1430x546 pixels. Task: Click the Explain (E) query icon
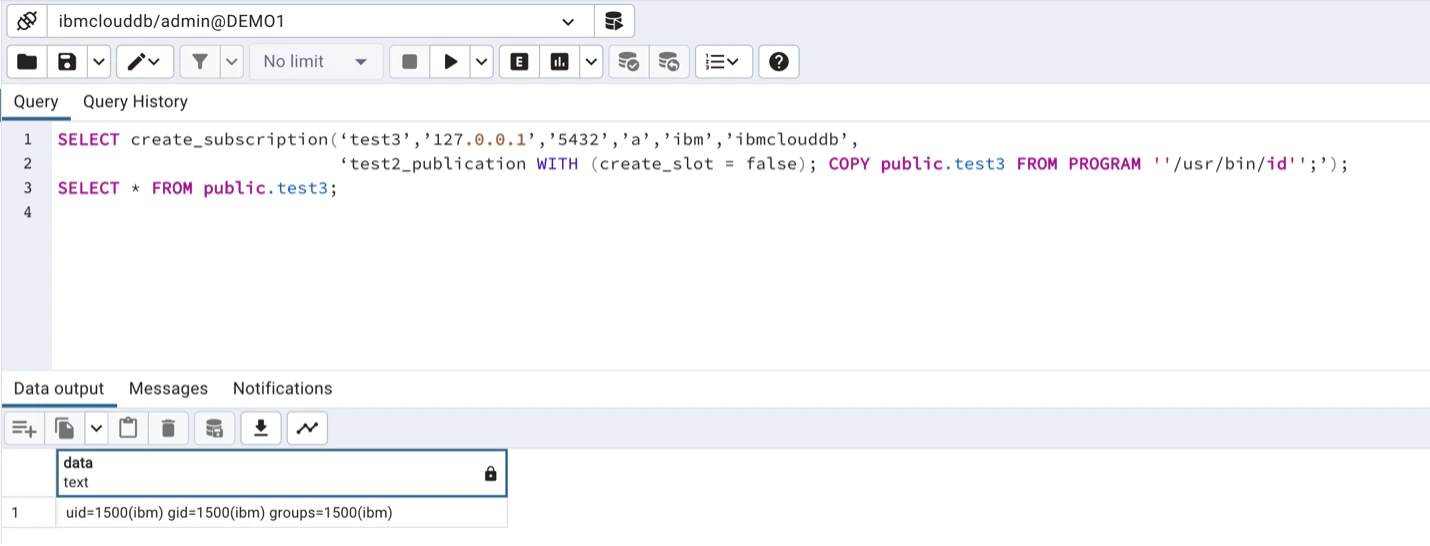pos(519,62)
